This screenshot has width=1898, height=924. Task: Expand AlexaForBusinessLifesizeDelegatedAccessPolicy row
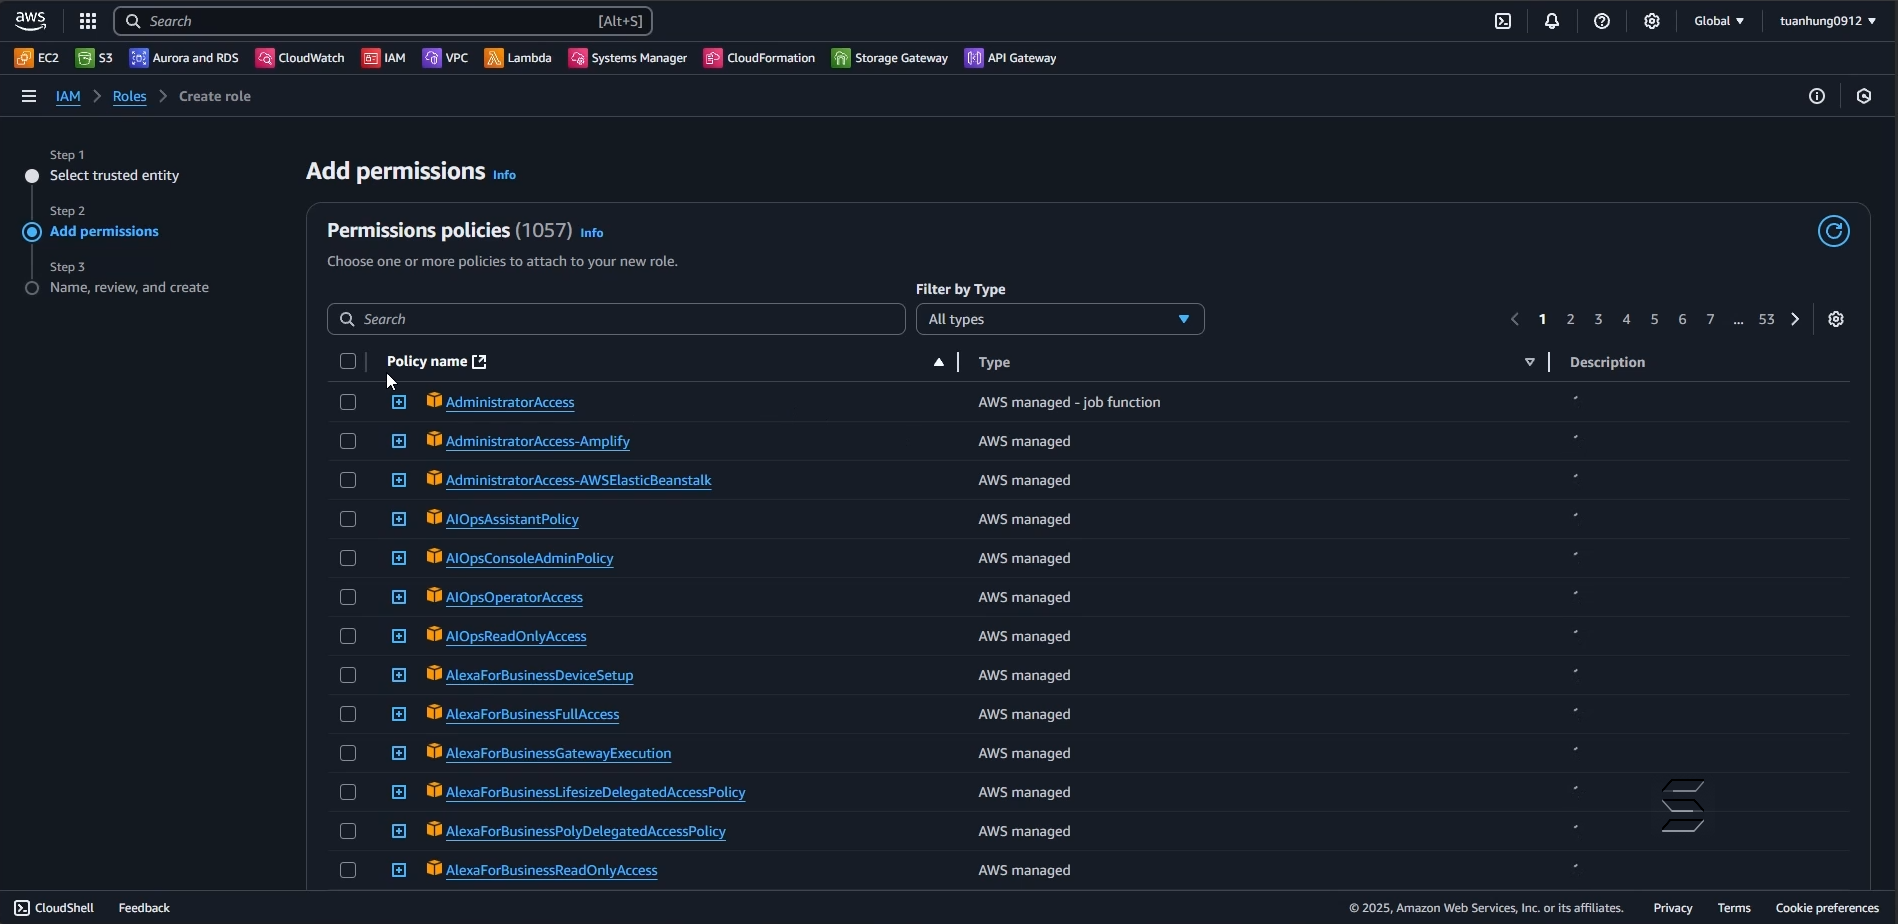(399, 792)
